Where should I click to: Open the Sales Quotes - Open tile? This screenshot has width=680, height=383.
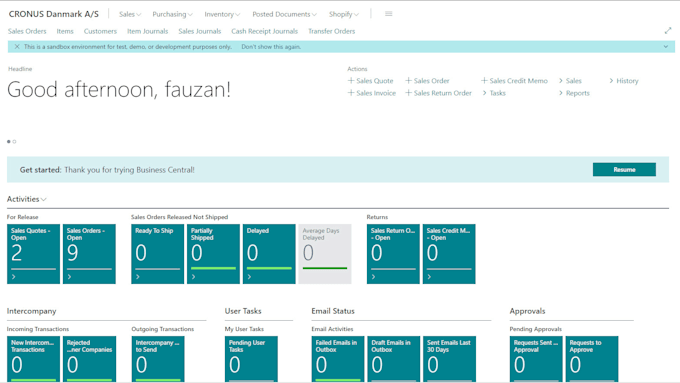pyautogui.click(x=33, y=254)
